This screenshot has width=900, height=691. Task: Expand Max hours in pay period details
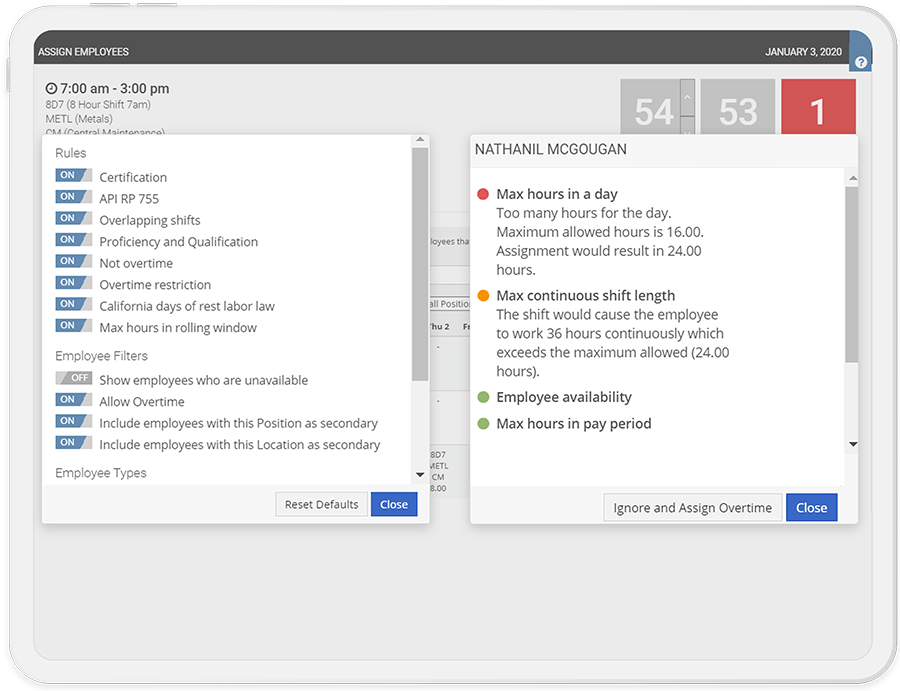click(573, 424)
